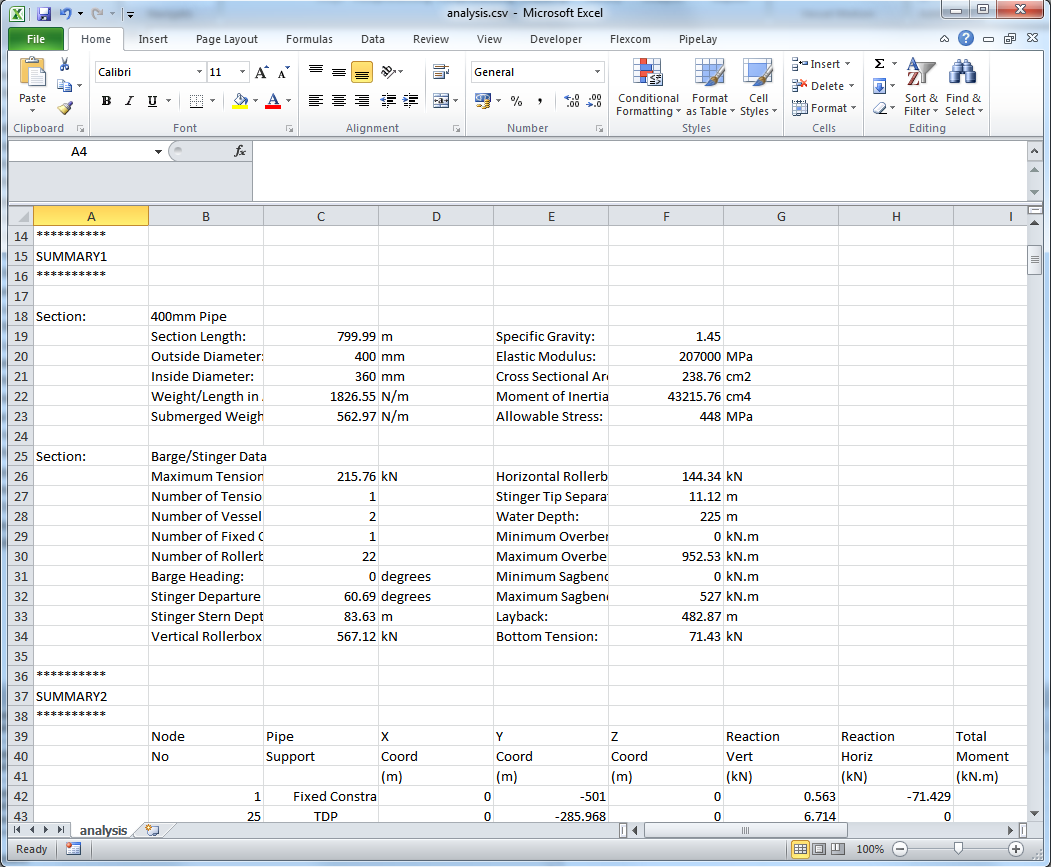Open the font name dropdown showing Calibri
Image resolution: width=1051 pixels, height=867 pixels.
point(199,72)
